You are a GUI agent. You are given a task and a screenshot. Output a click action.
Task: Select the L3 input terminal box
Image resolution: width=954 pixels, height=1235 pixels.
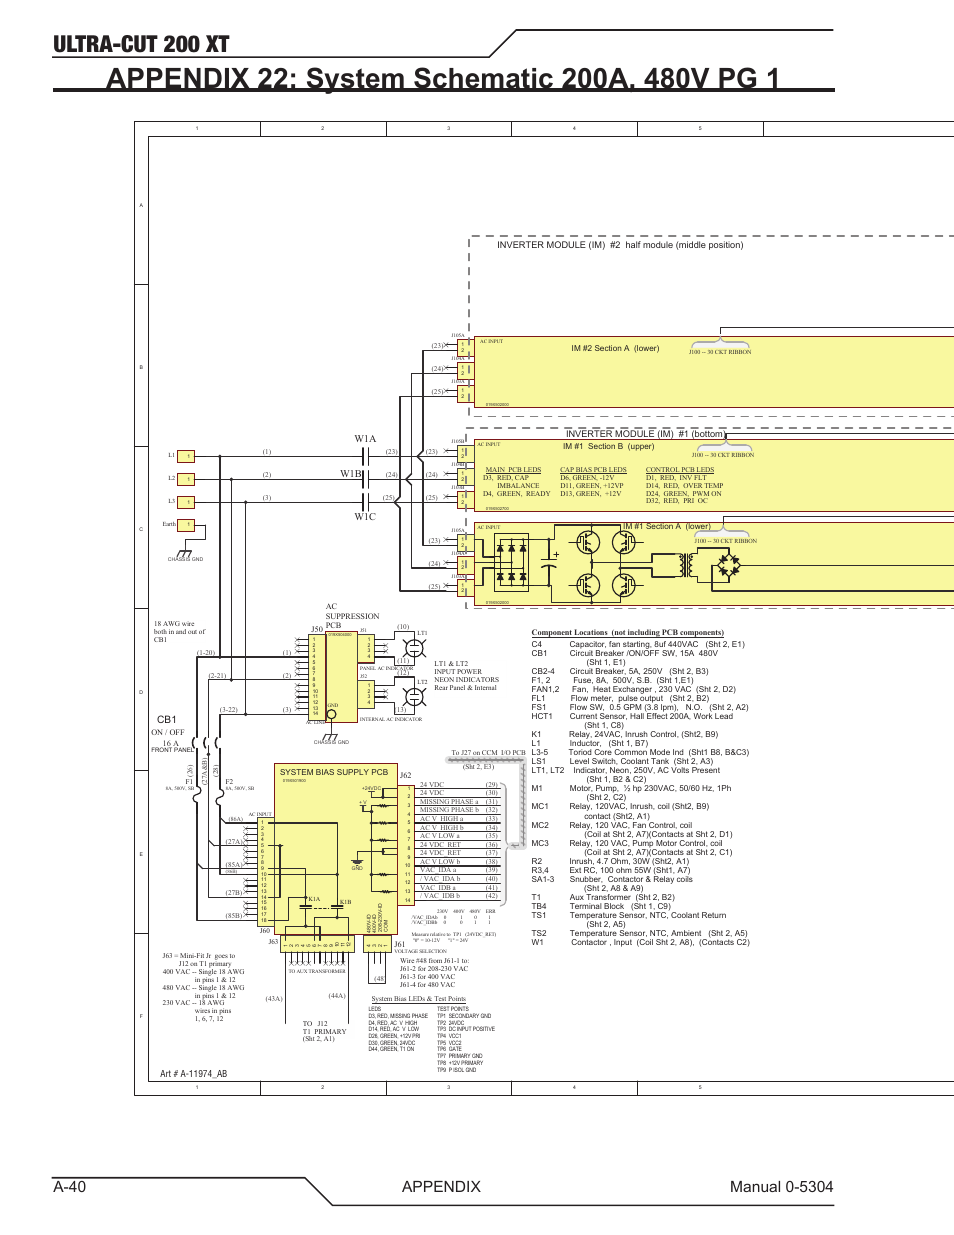(x=186, y=502)
